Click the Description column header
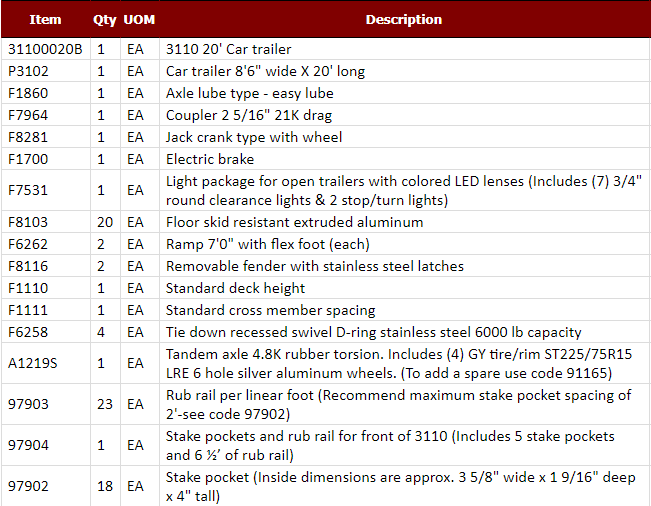This screenshot has width=651, height=506. pyautogui.click(x=403, y=19)
